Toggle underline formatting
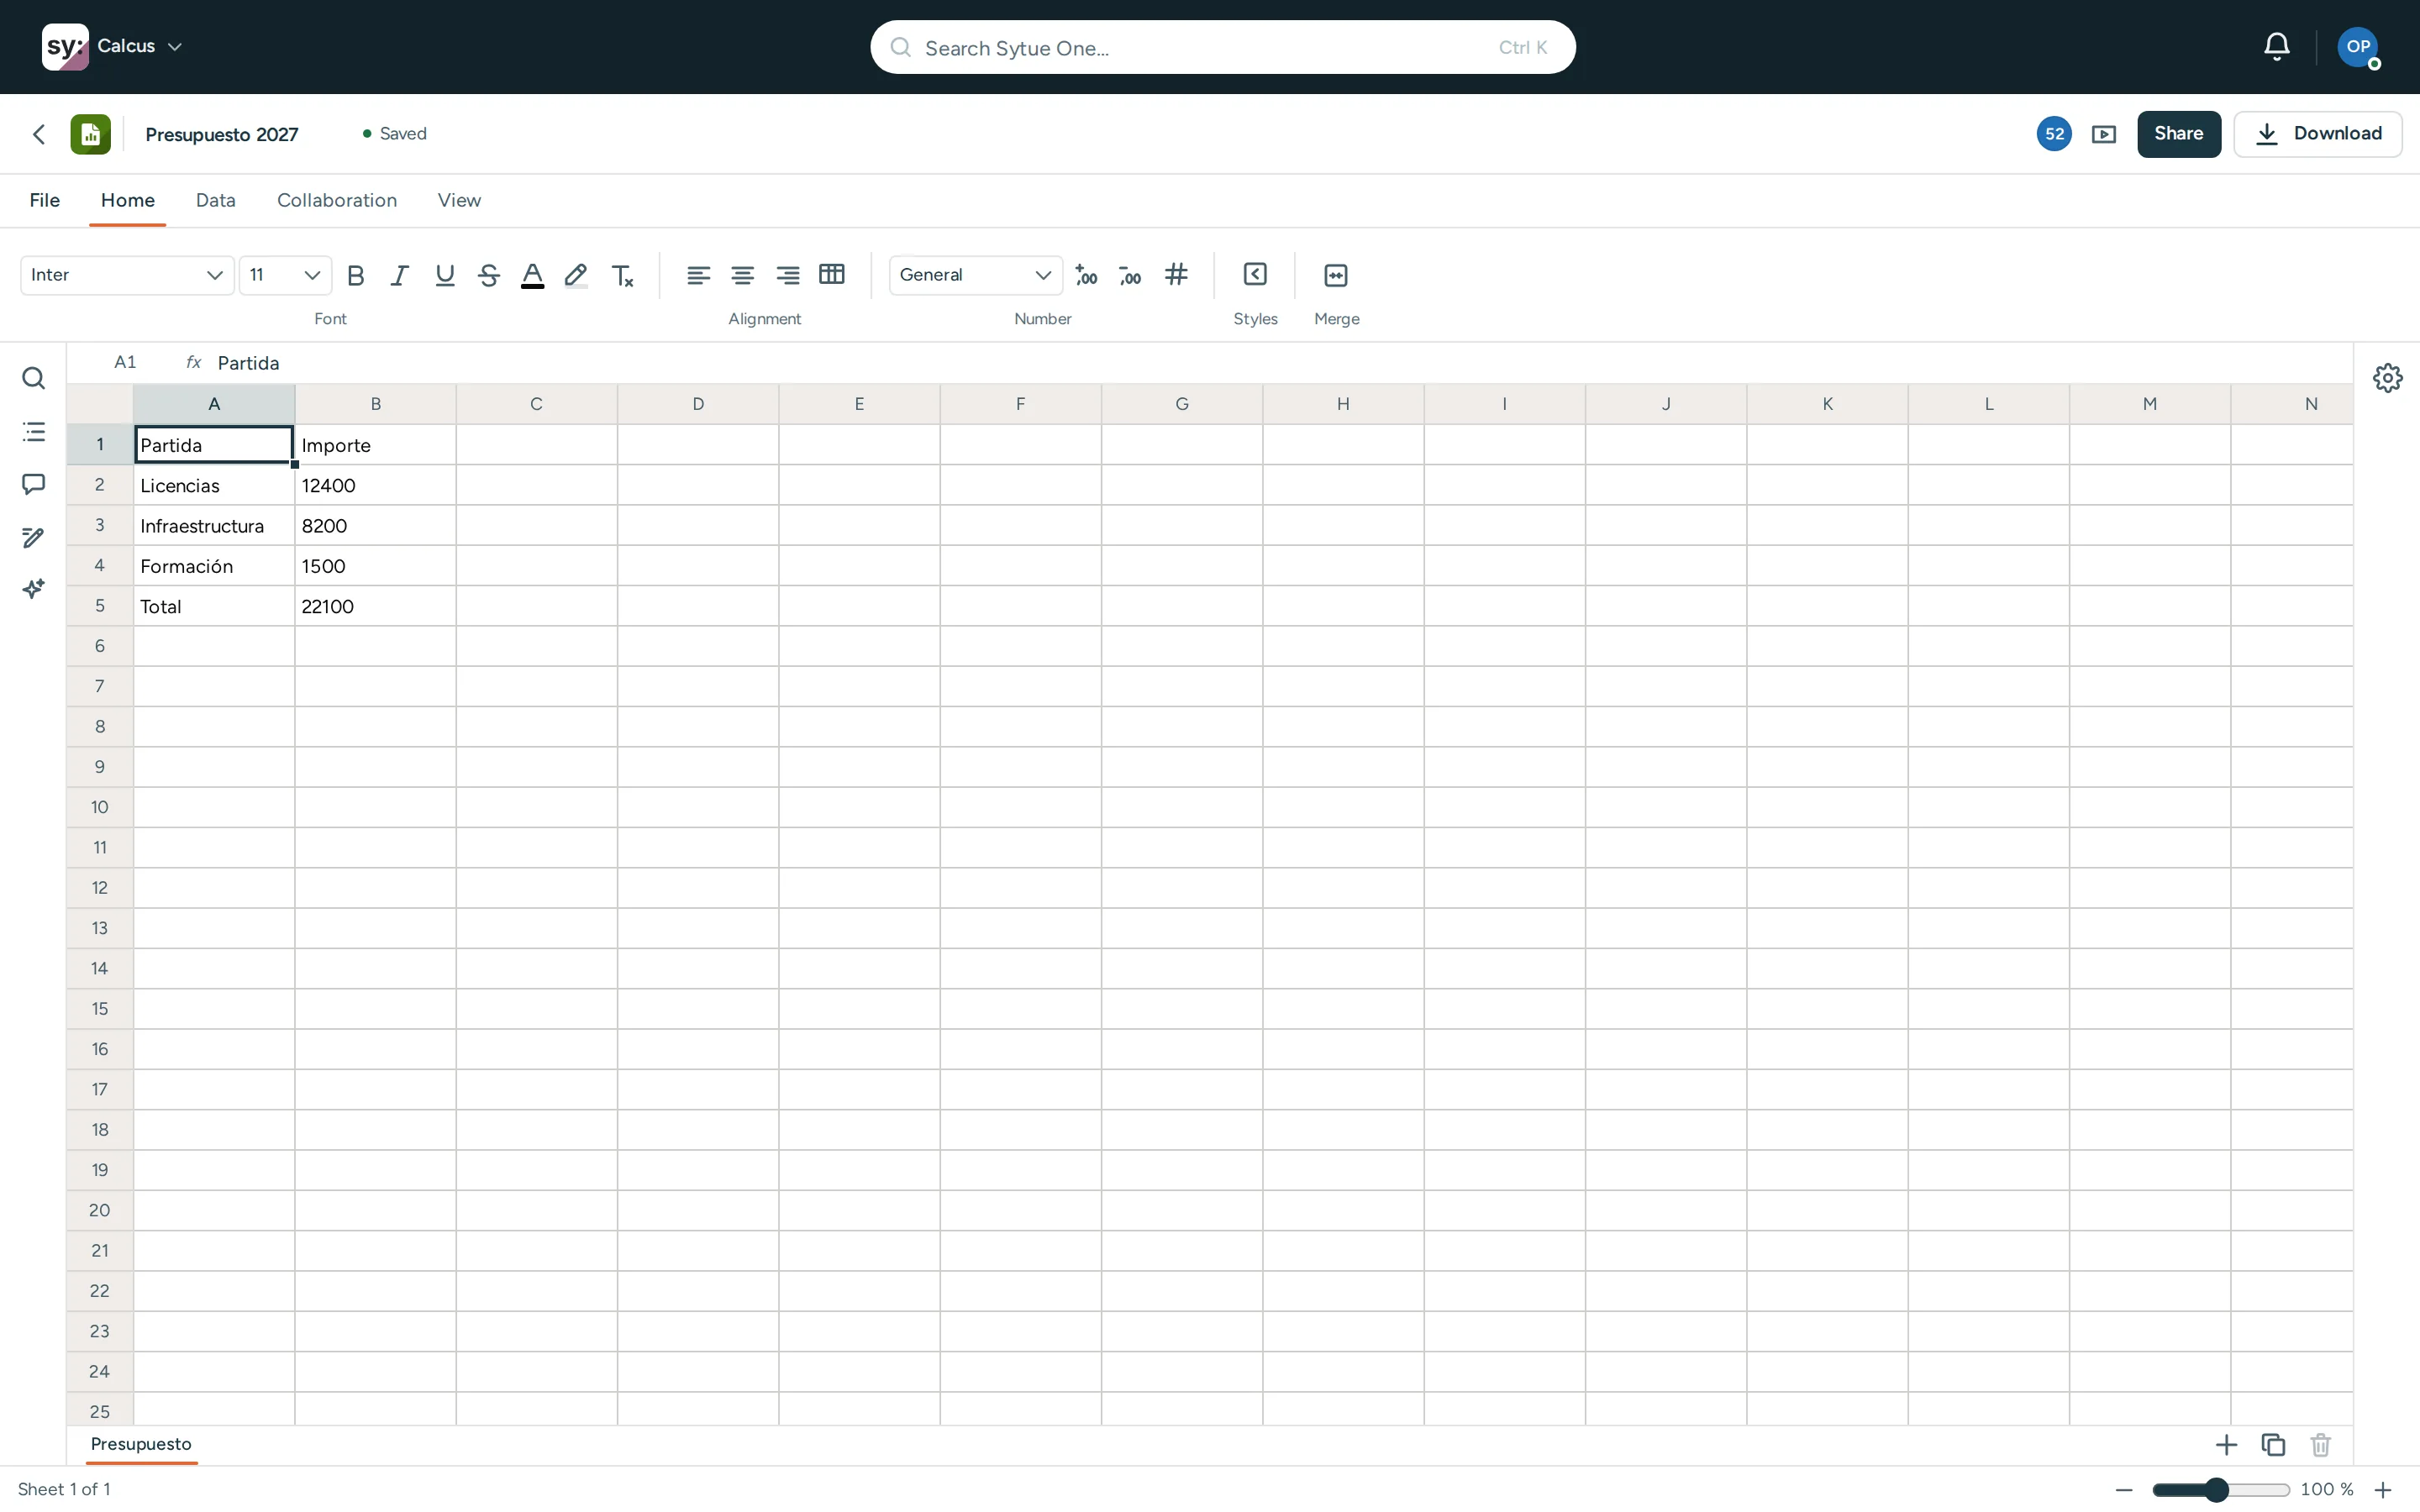 point(445,275)
